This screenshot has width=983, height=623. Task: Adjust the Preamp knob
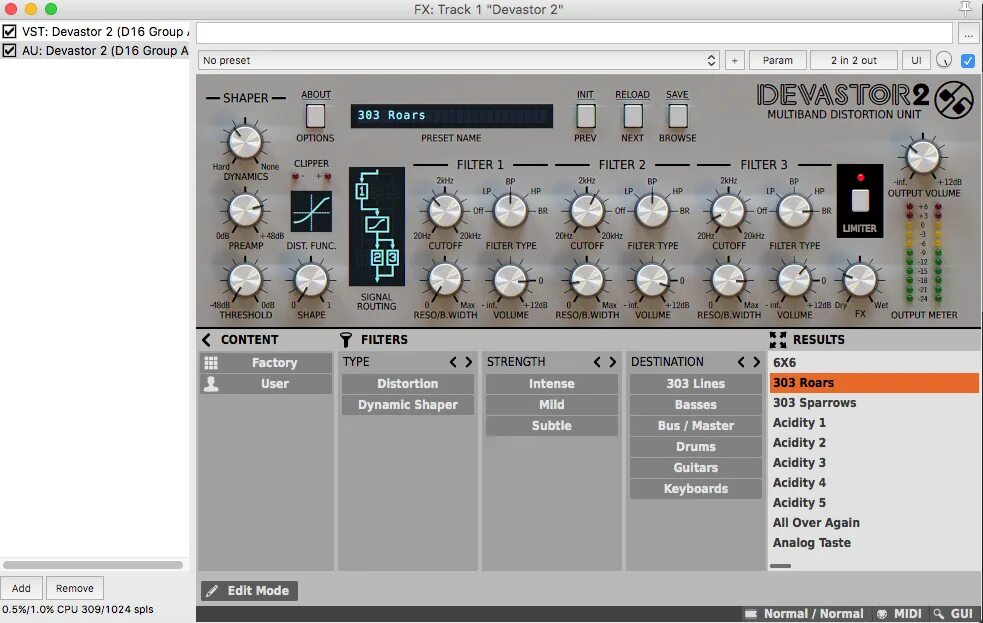point(245,211)
